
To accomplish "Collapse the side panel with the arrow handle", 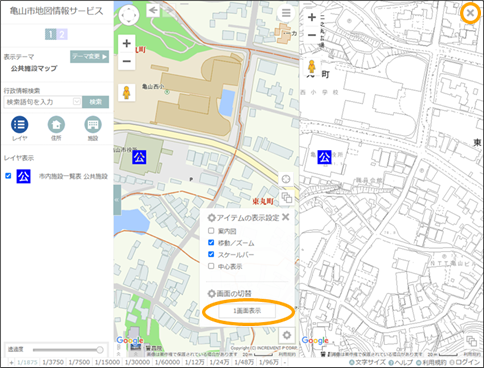I will 117,200.
